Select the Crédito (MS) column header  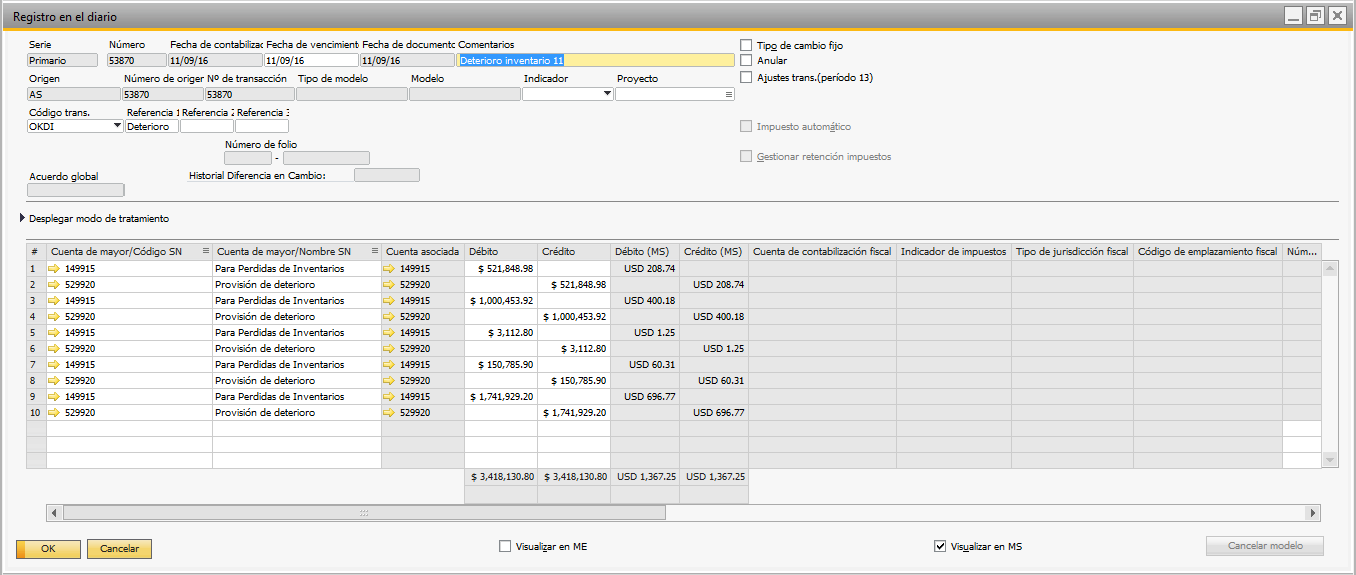click(x=714, y=252)
